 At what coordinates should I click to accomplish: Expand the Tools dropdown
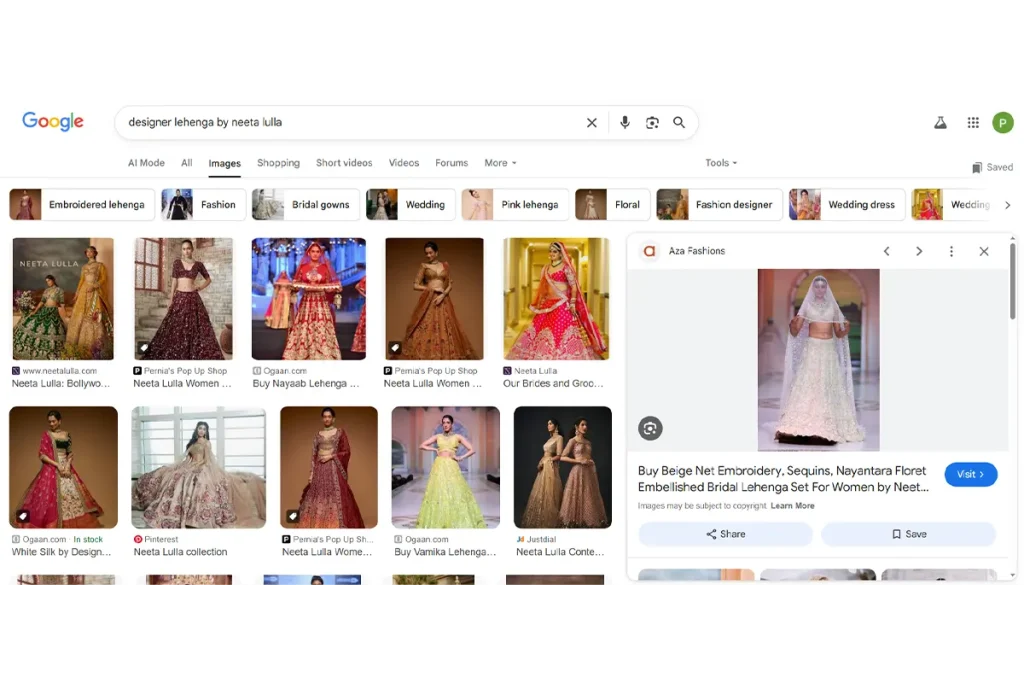(721, 163)
